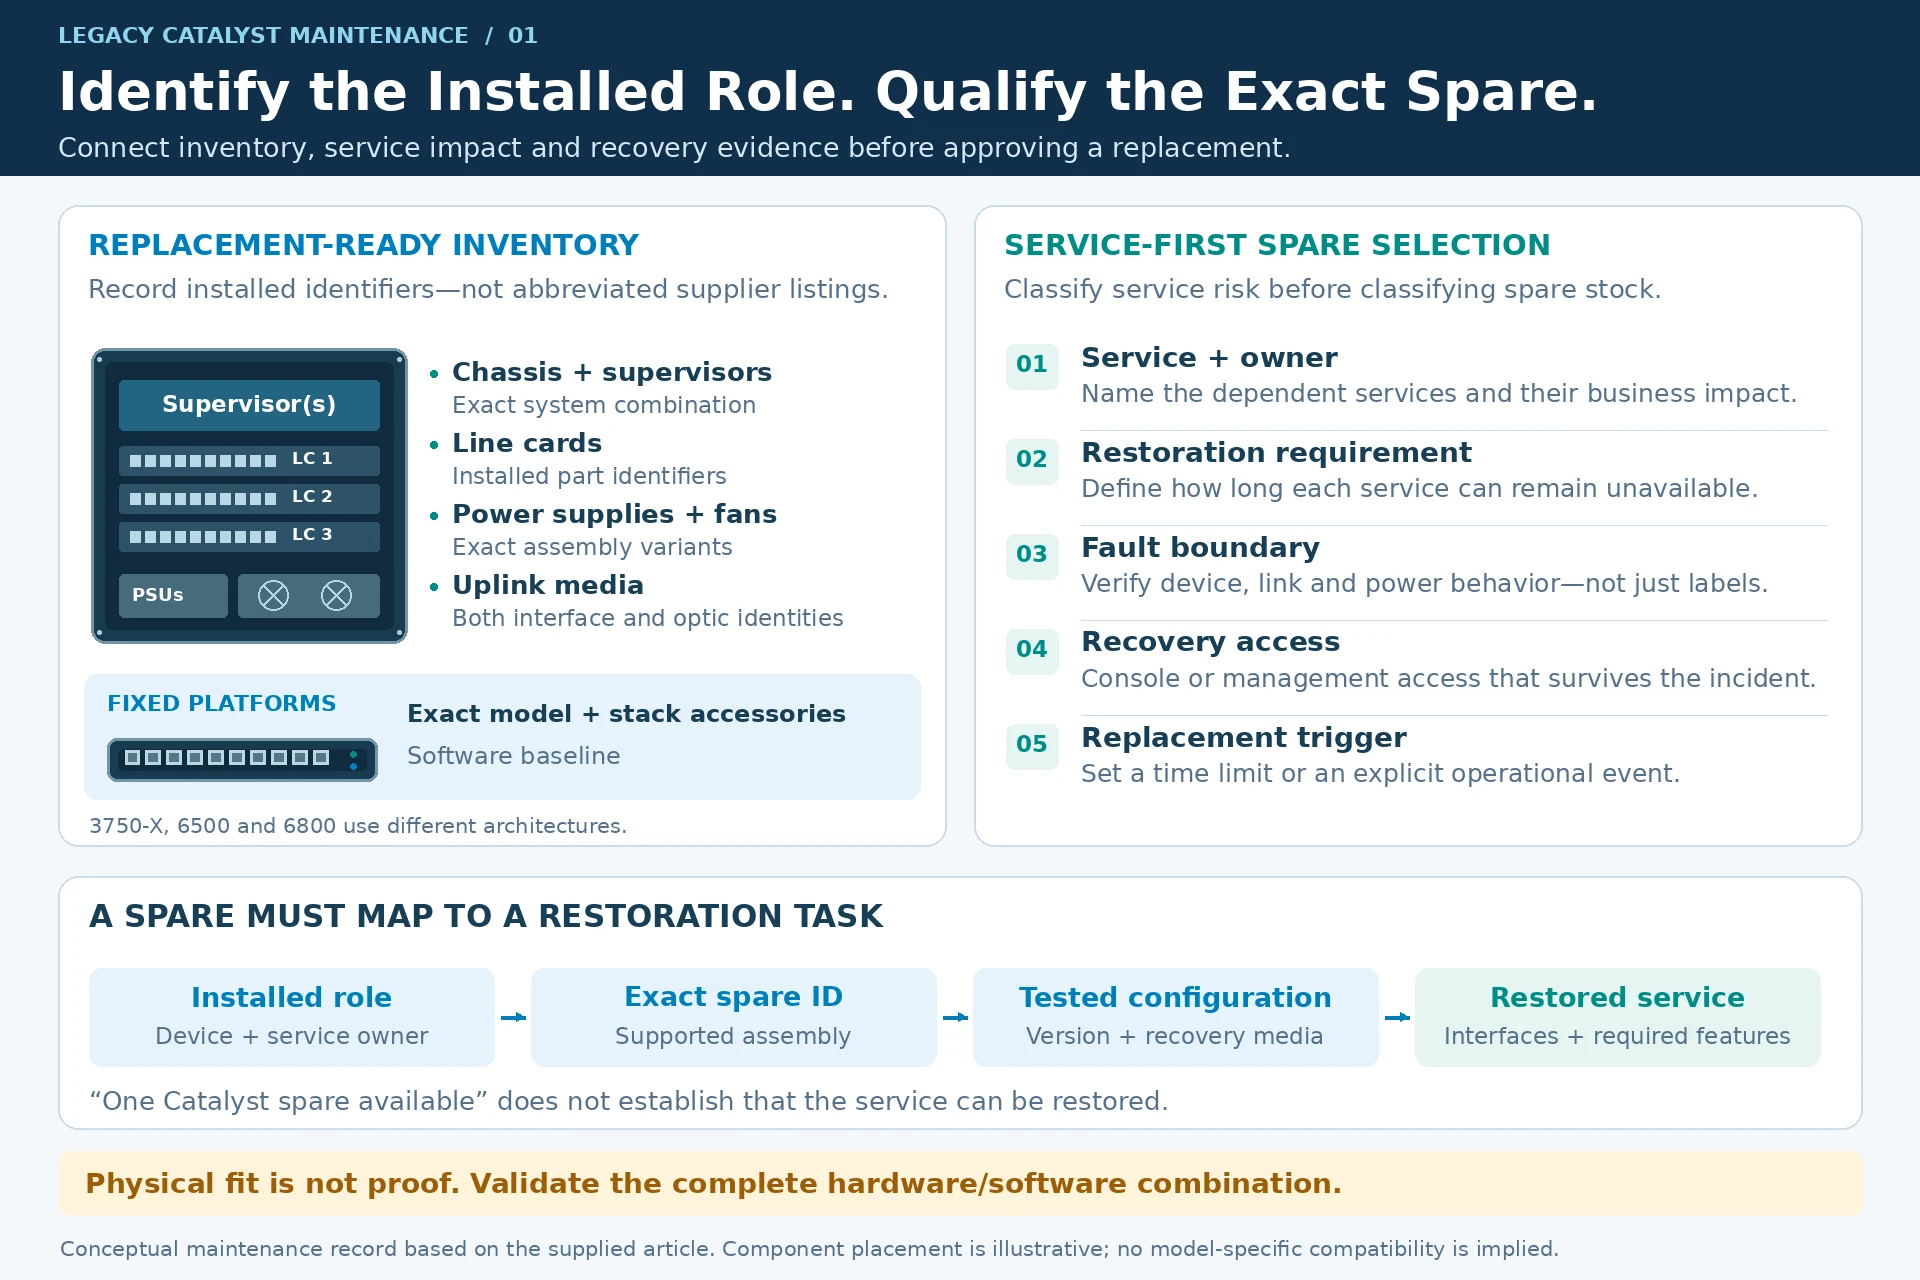
Task: Click the fixed platform switch illustration
Action: pos(242,759)
